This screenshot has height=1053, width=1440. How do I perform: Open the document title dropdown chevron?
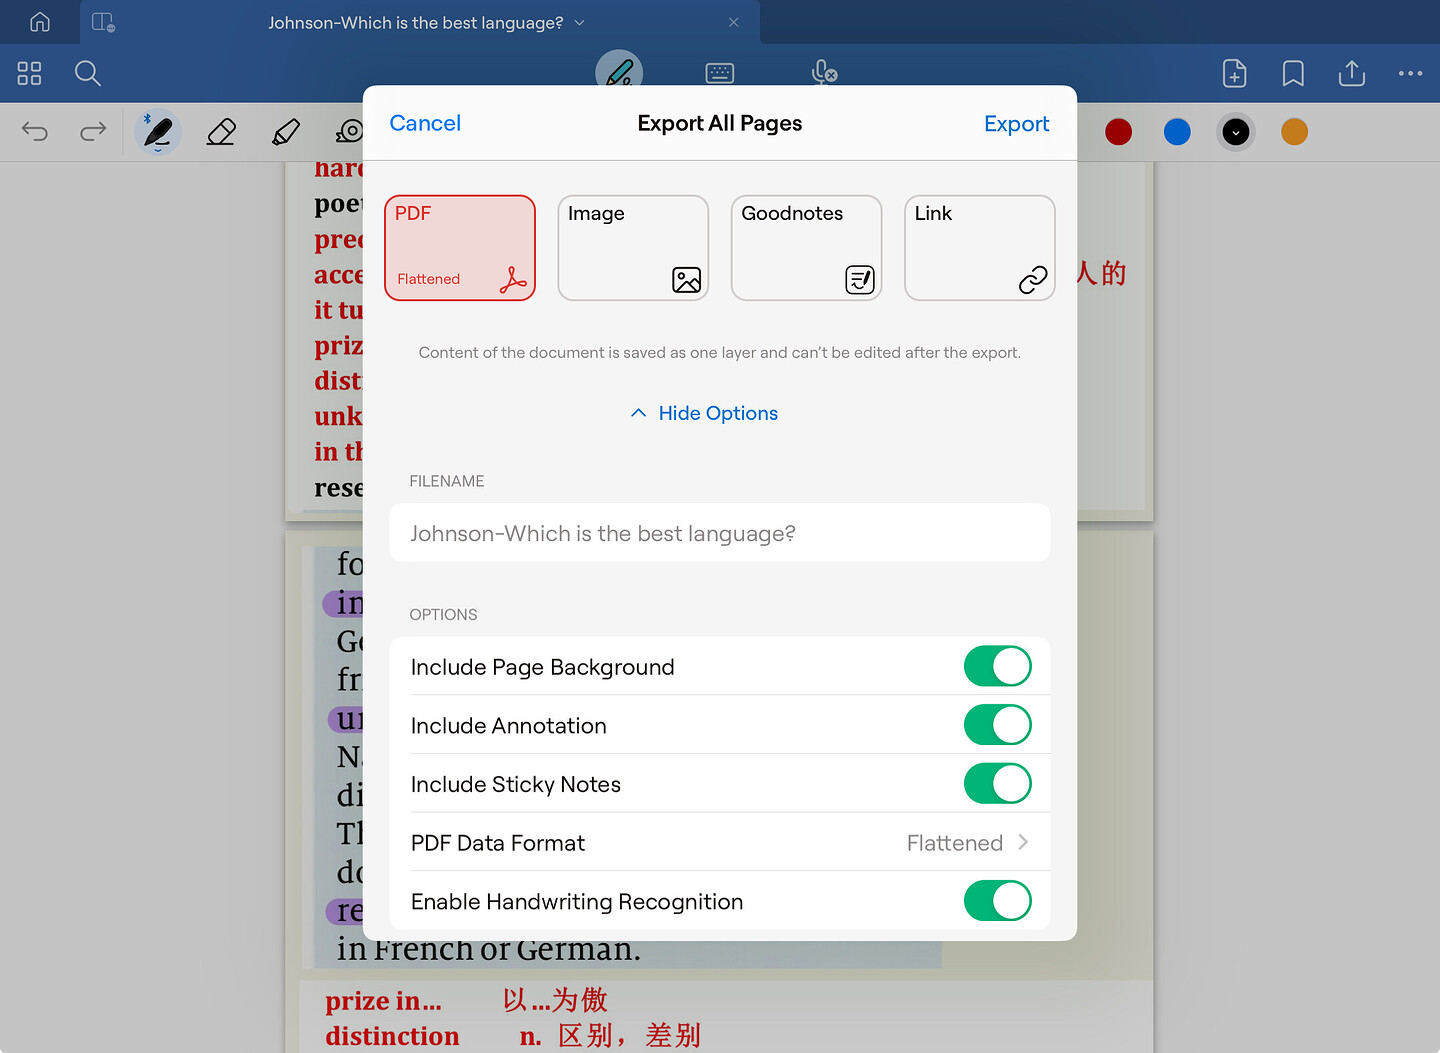[579, 22]
